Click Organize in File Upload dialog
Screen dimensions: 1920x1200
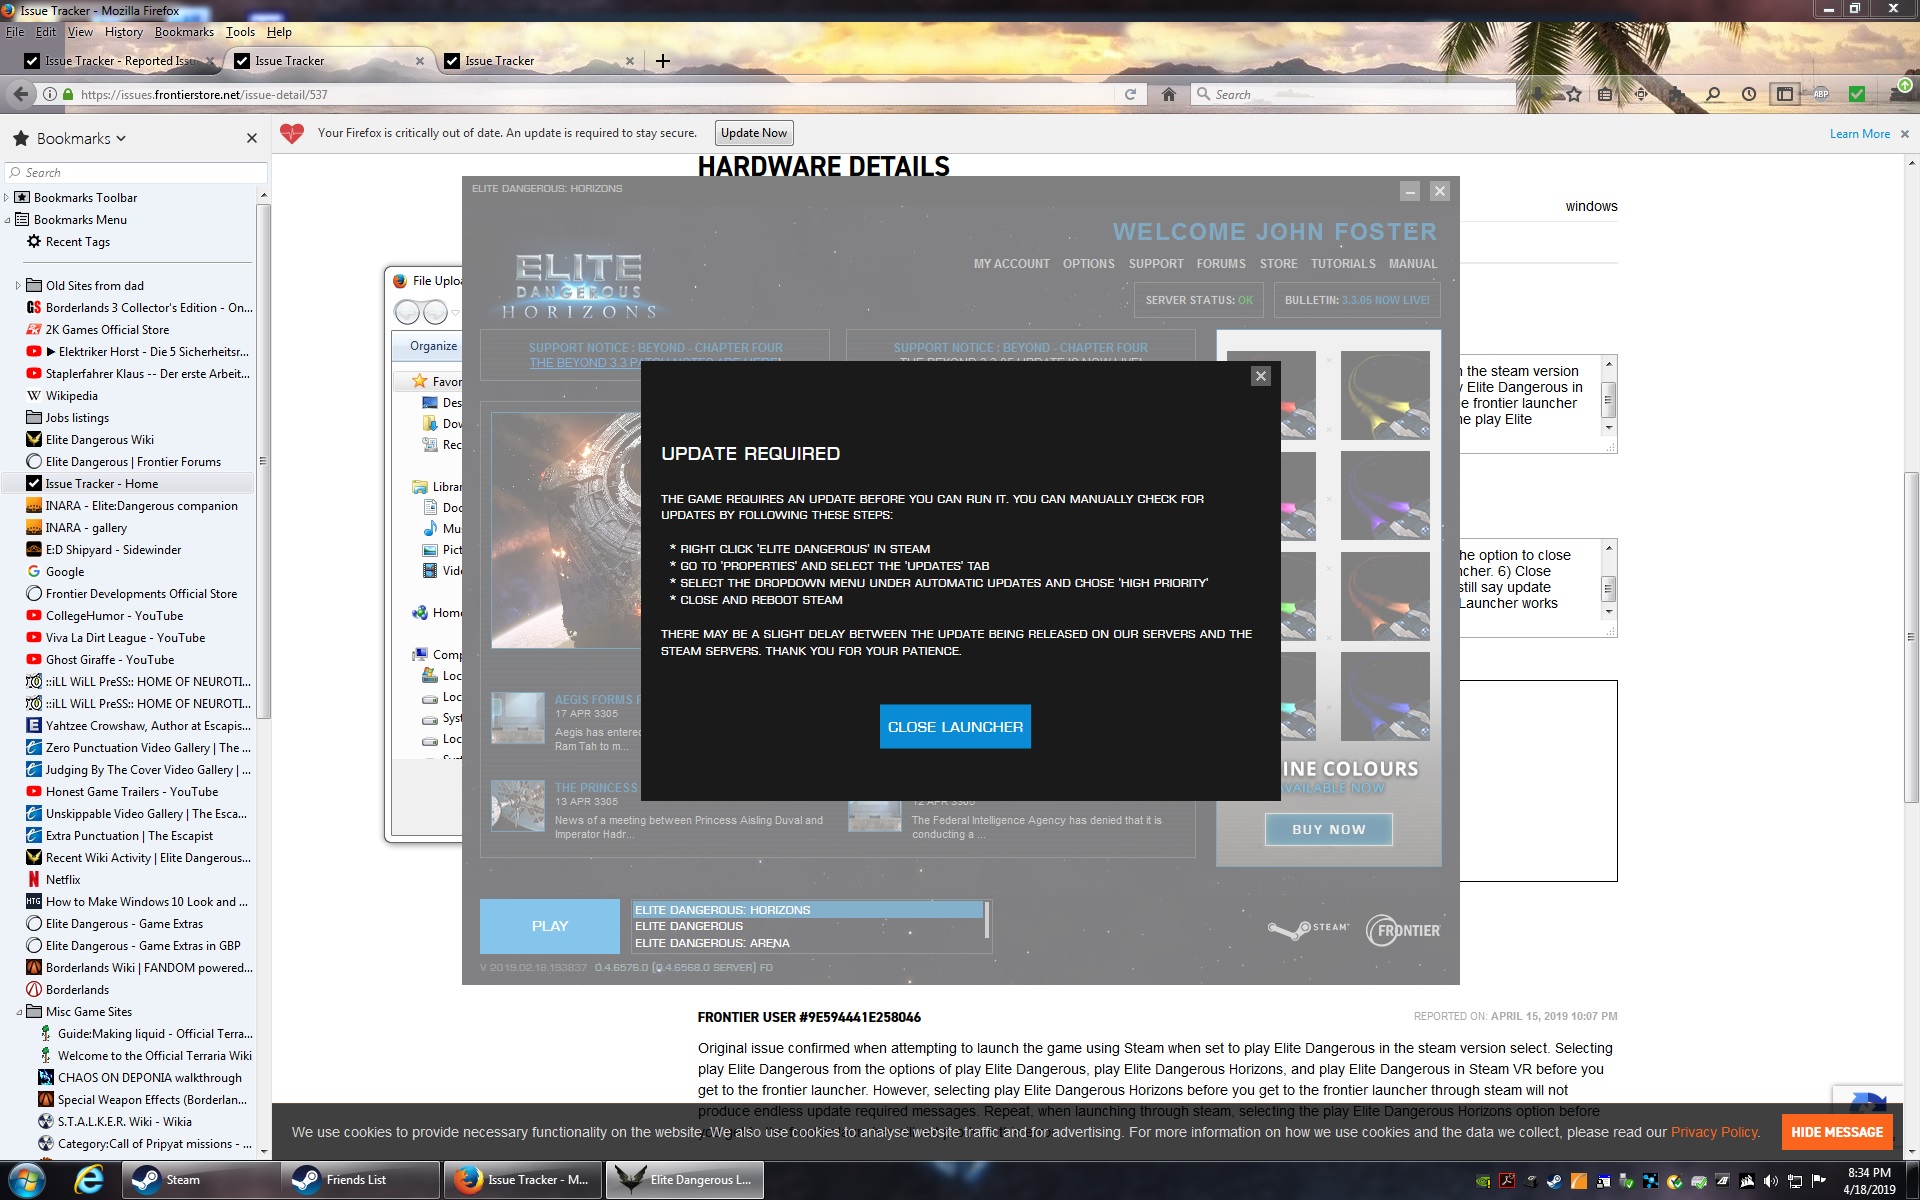click(433, 346)
